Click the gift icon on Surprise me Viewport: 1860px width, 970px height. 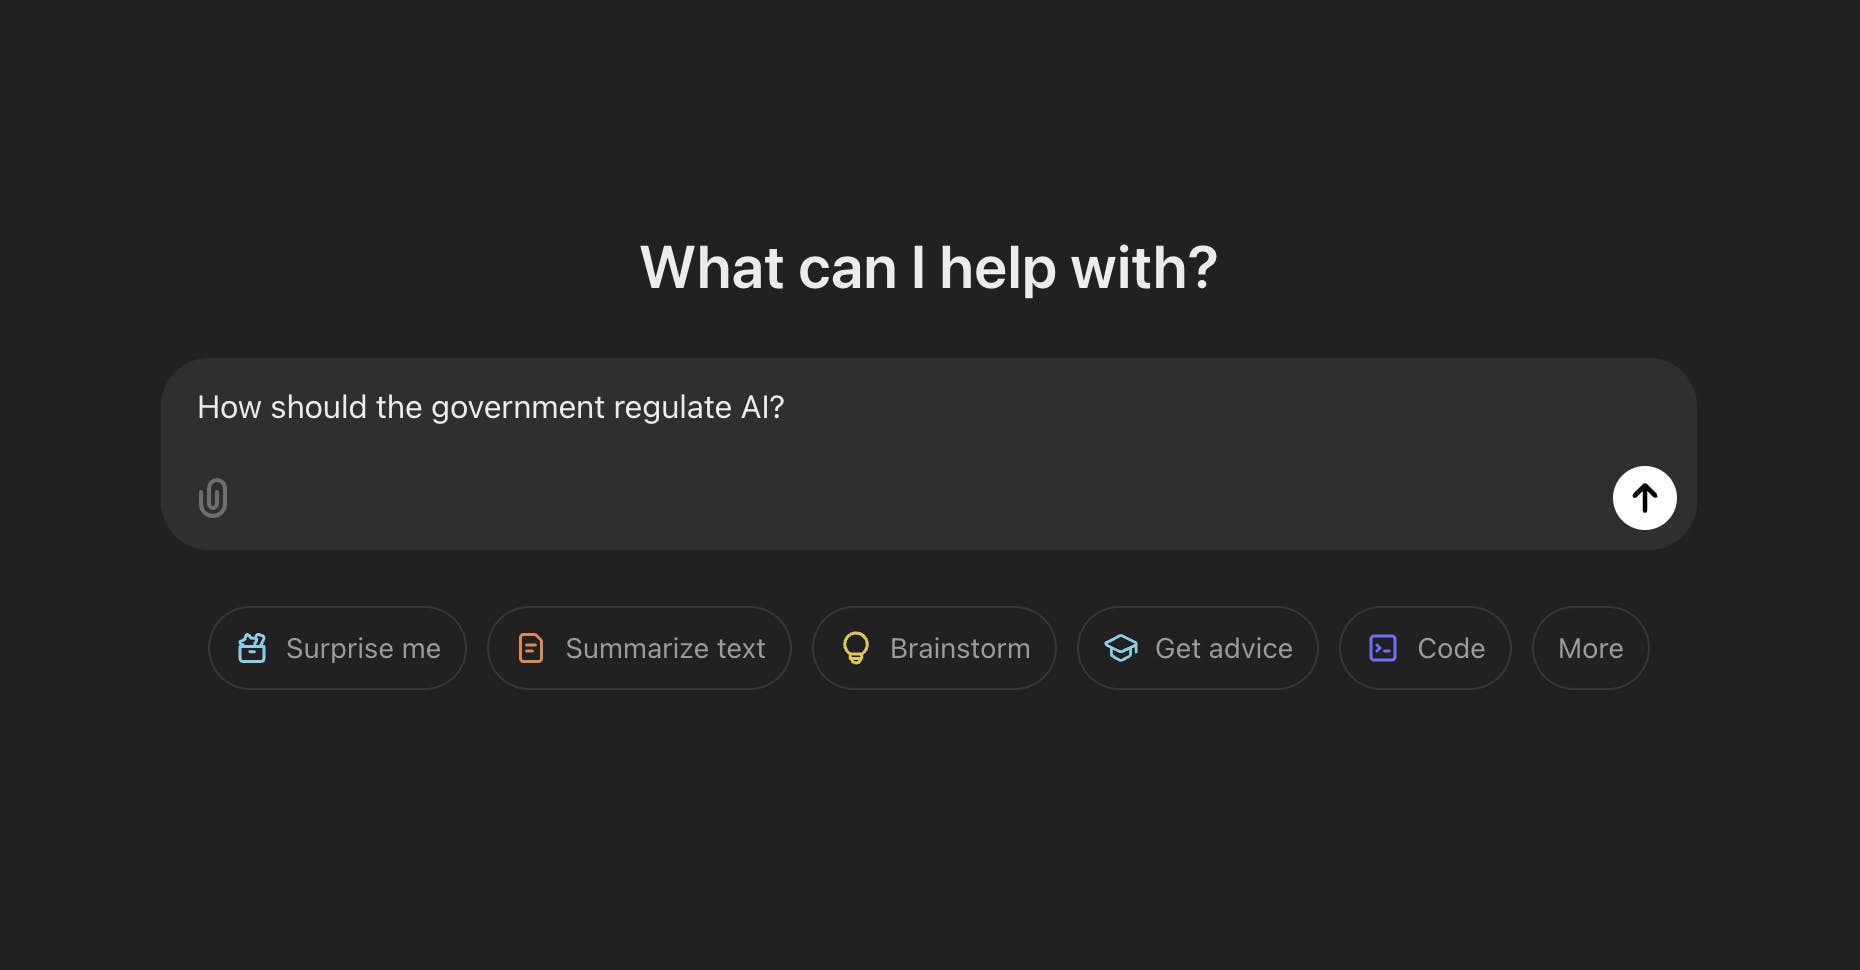coord(253,648)
